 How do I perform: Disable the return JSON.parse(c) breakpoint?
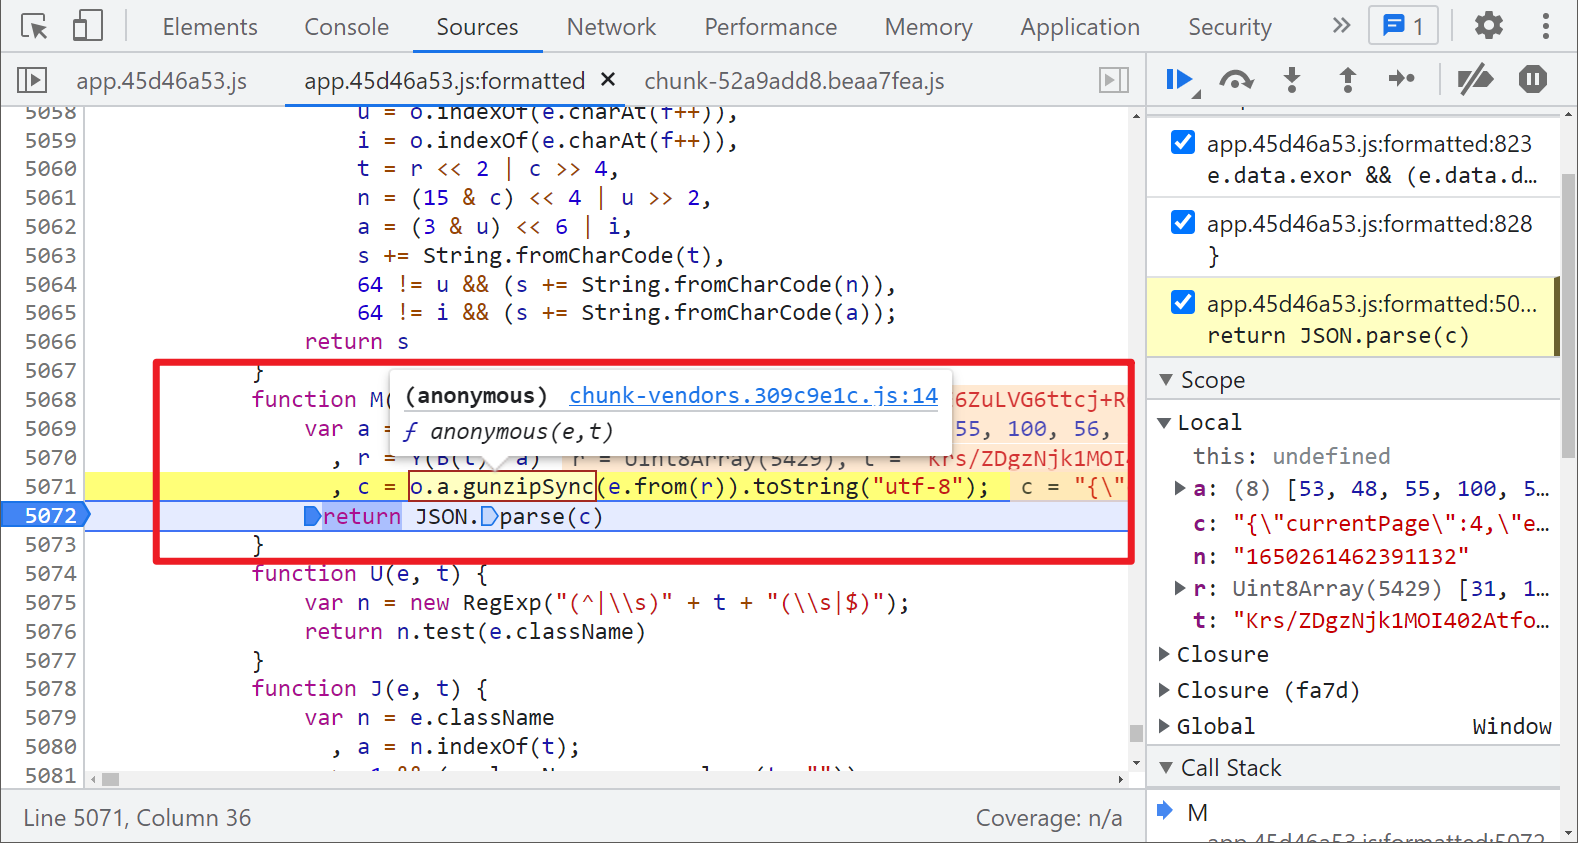coord(1182,303)
